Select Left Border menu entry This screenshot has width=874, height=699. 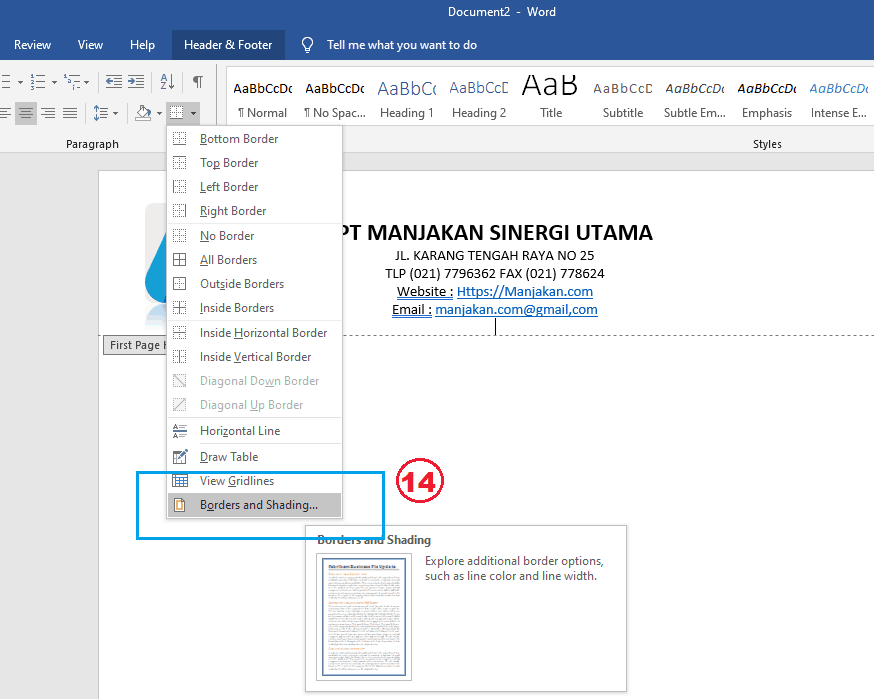coord(255,187)
